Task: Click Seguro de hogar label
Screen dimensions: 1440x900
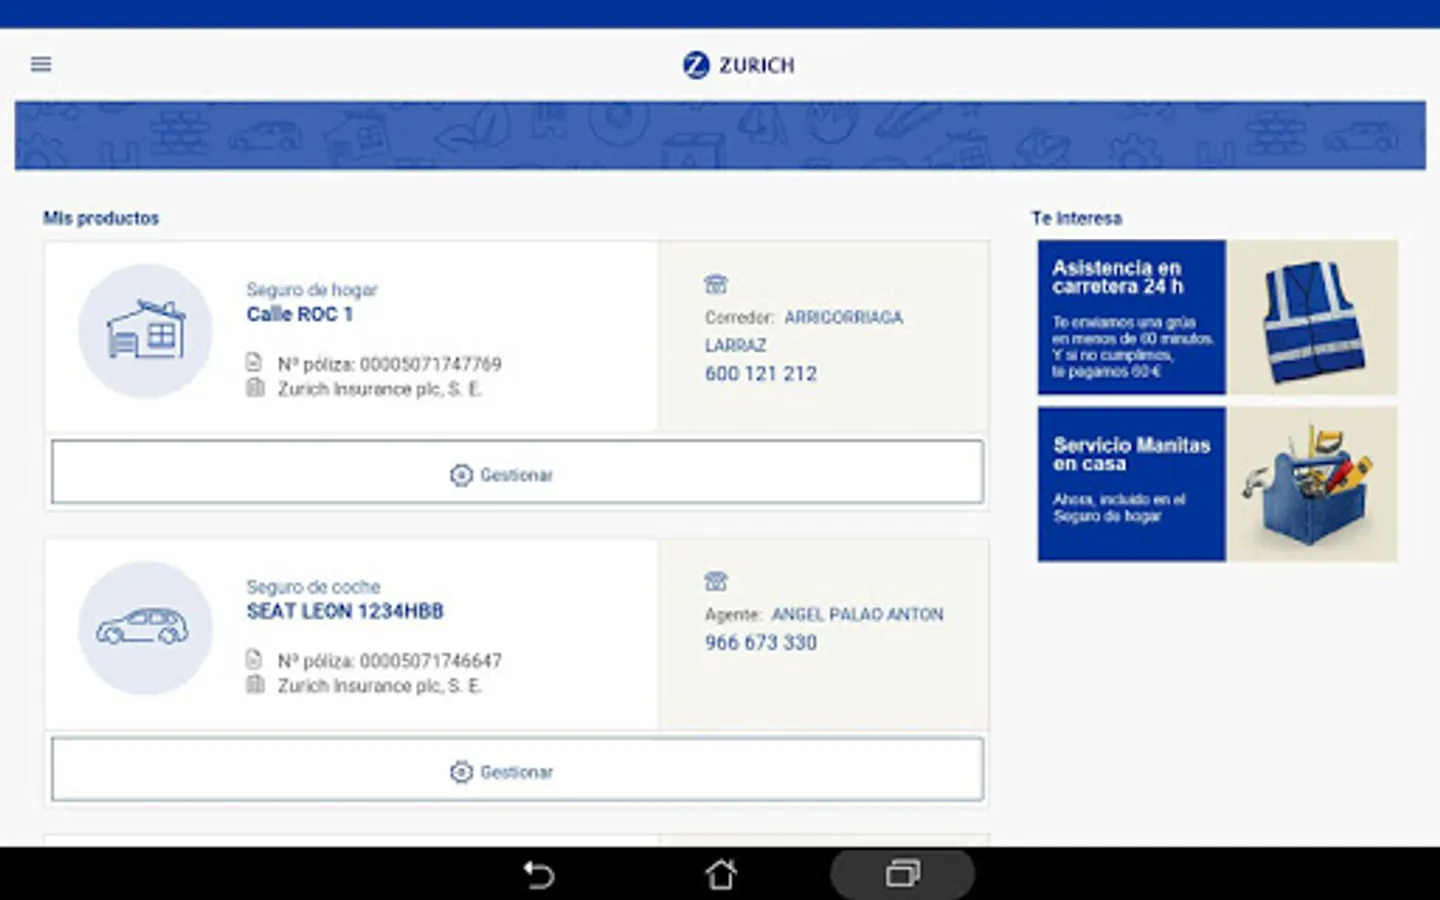Action: coord(312,290)
